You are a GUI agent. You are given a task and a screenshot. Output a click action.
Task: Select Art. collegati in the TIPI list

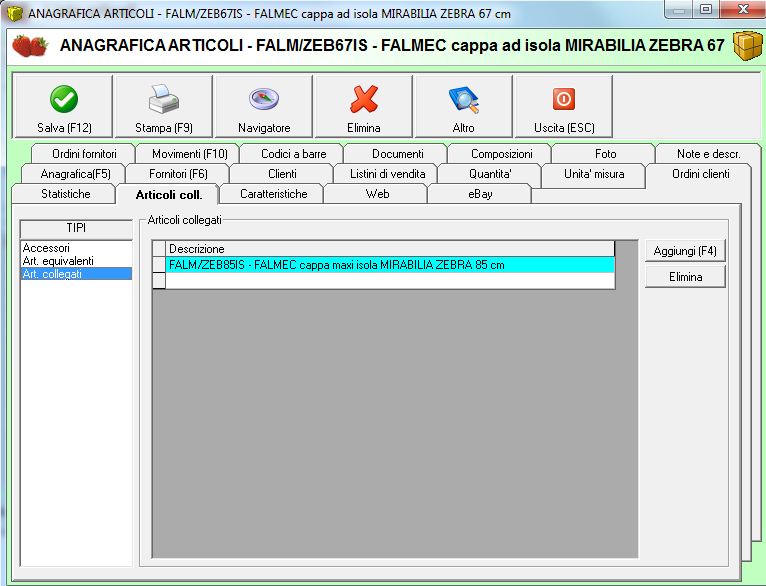click(76, 274)
